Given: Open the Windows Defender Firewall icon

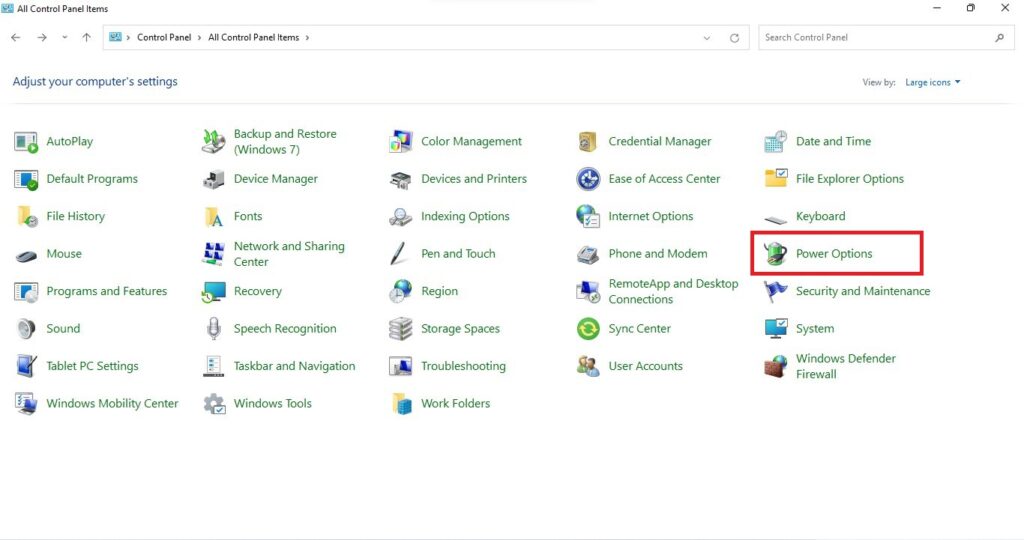Looking at the screenshot, I should (776, 366).
